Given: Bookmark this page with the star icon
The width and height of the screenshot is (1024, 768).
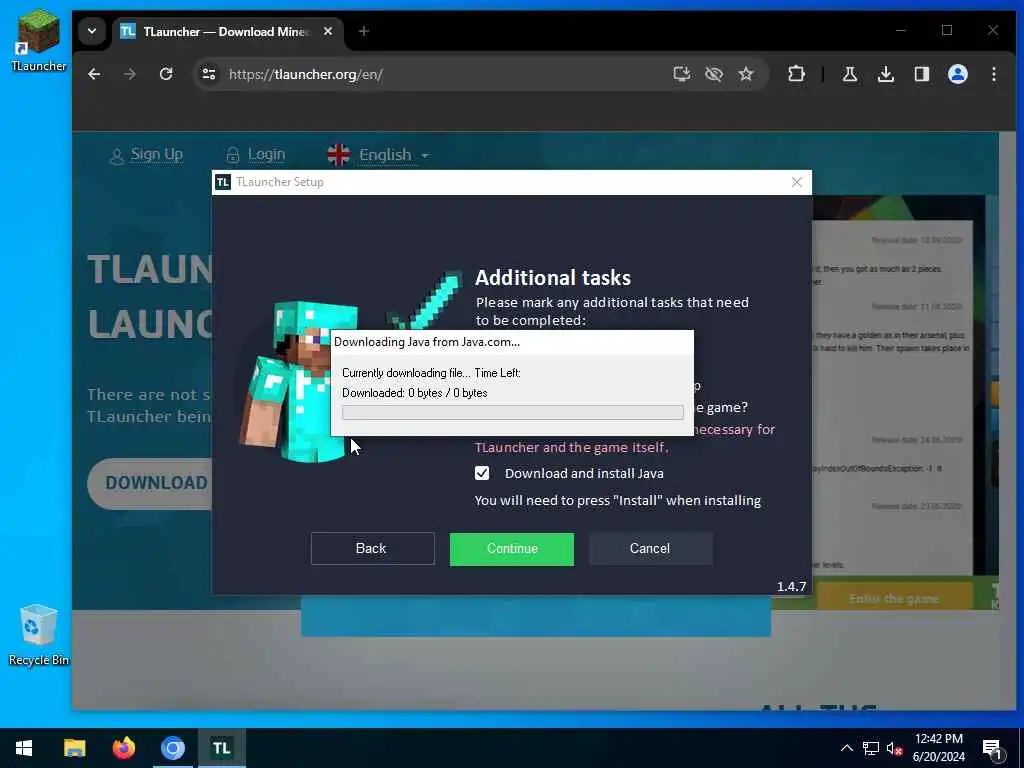Looking at the screenshot, I should (x=746, y=74).
